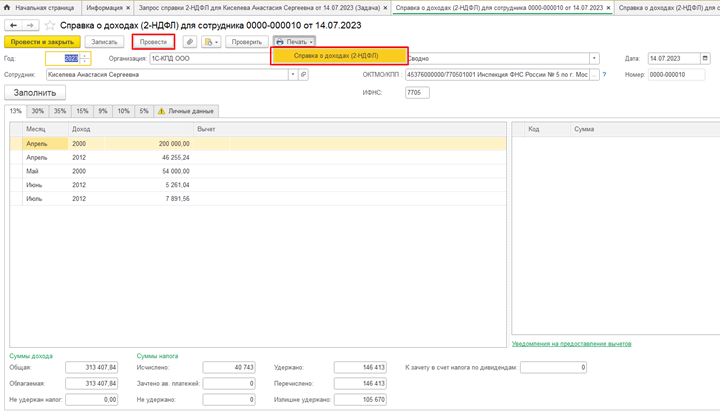Expand the Сводно dropdown arrow
The image size is (720, 415).
point(594,58)
